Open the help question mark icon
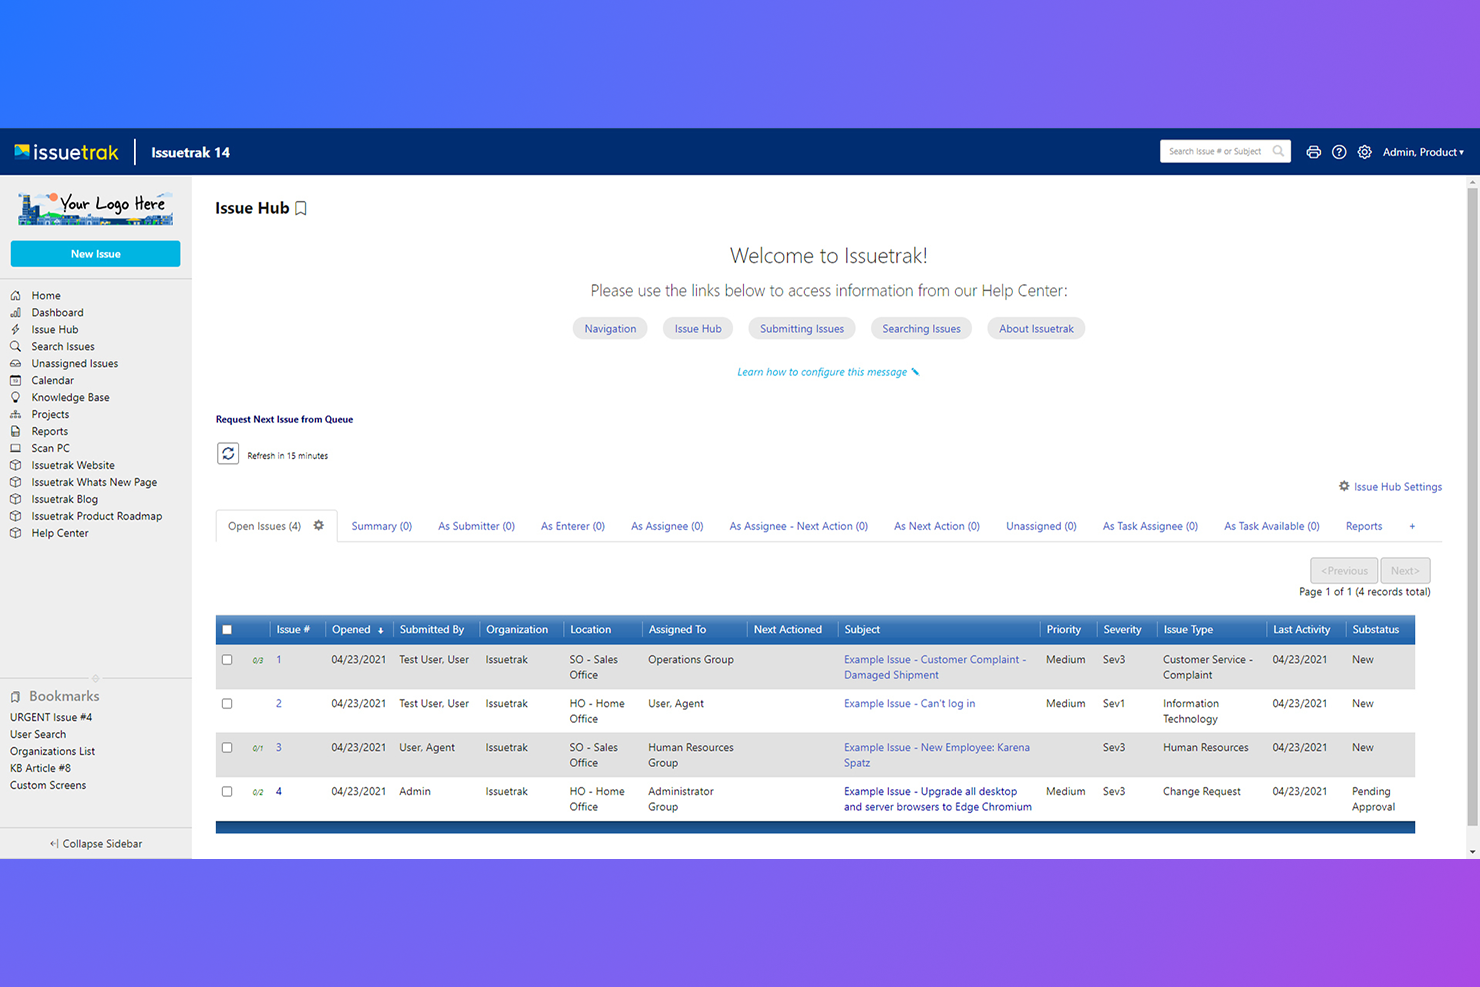This screenshot has width=1480, height=987. coord(1339,152)
